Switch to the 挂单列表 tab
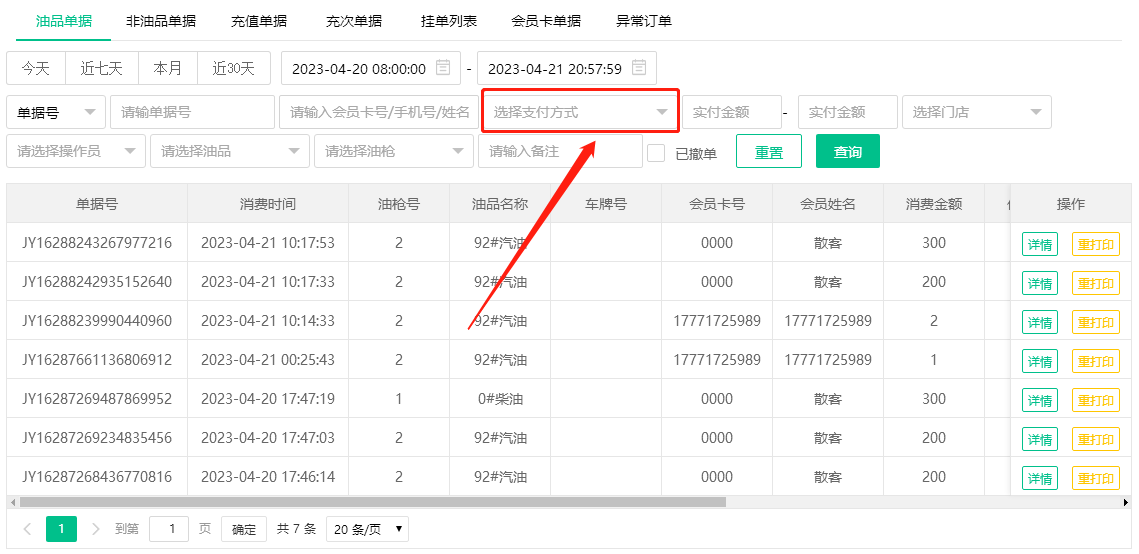 tap(449, 21)
